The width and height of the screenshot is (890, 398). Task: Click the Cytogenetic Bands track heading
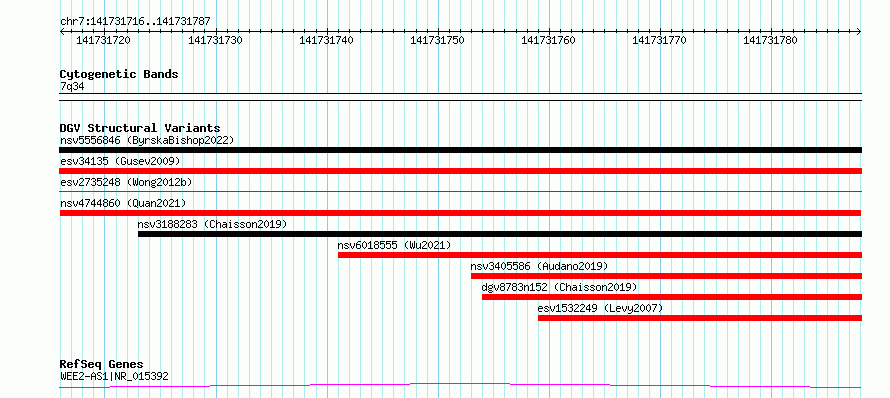[x=119, y=74]
